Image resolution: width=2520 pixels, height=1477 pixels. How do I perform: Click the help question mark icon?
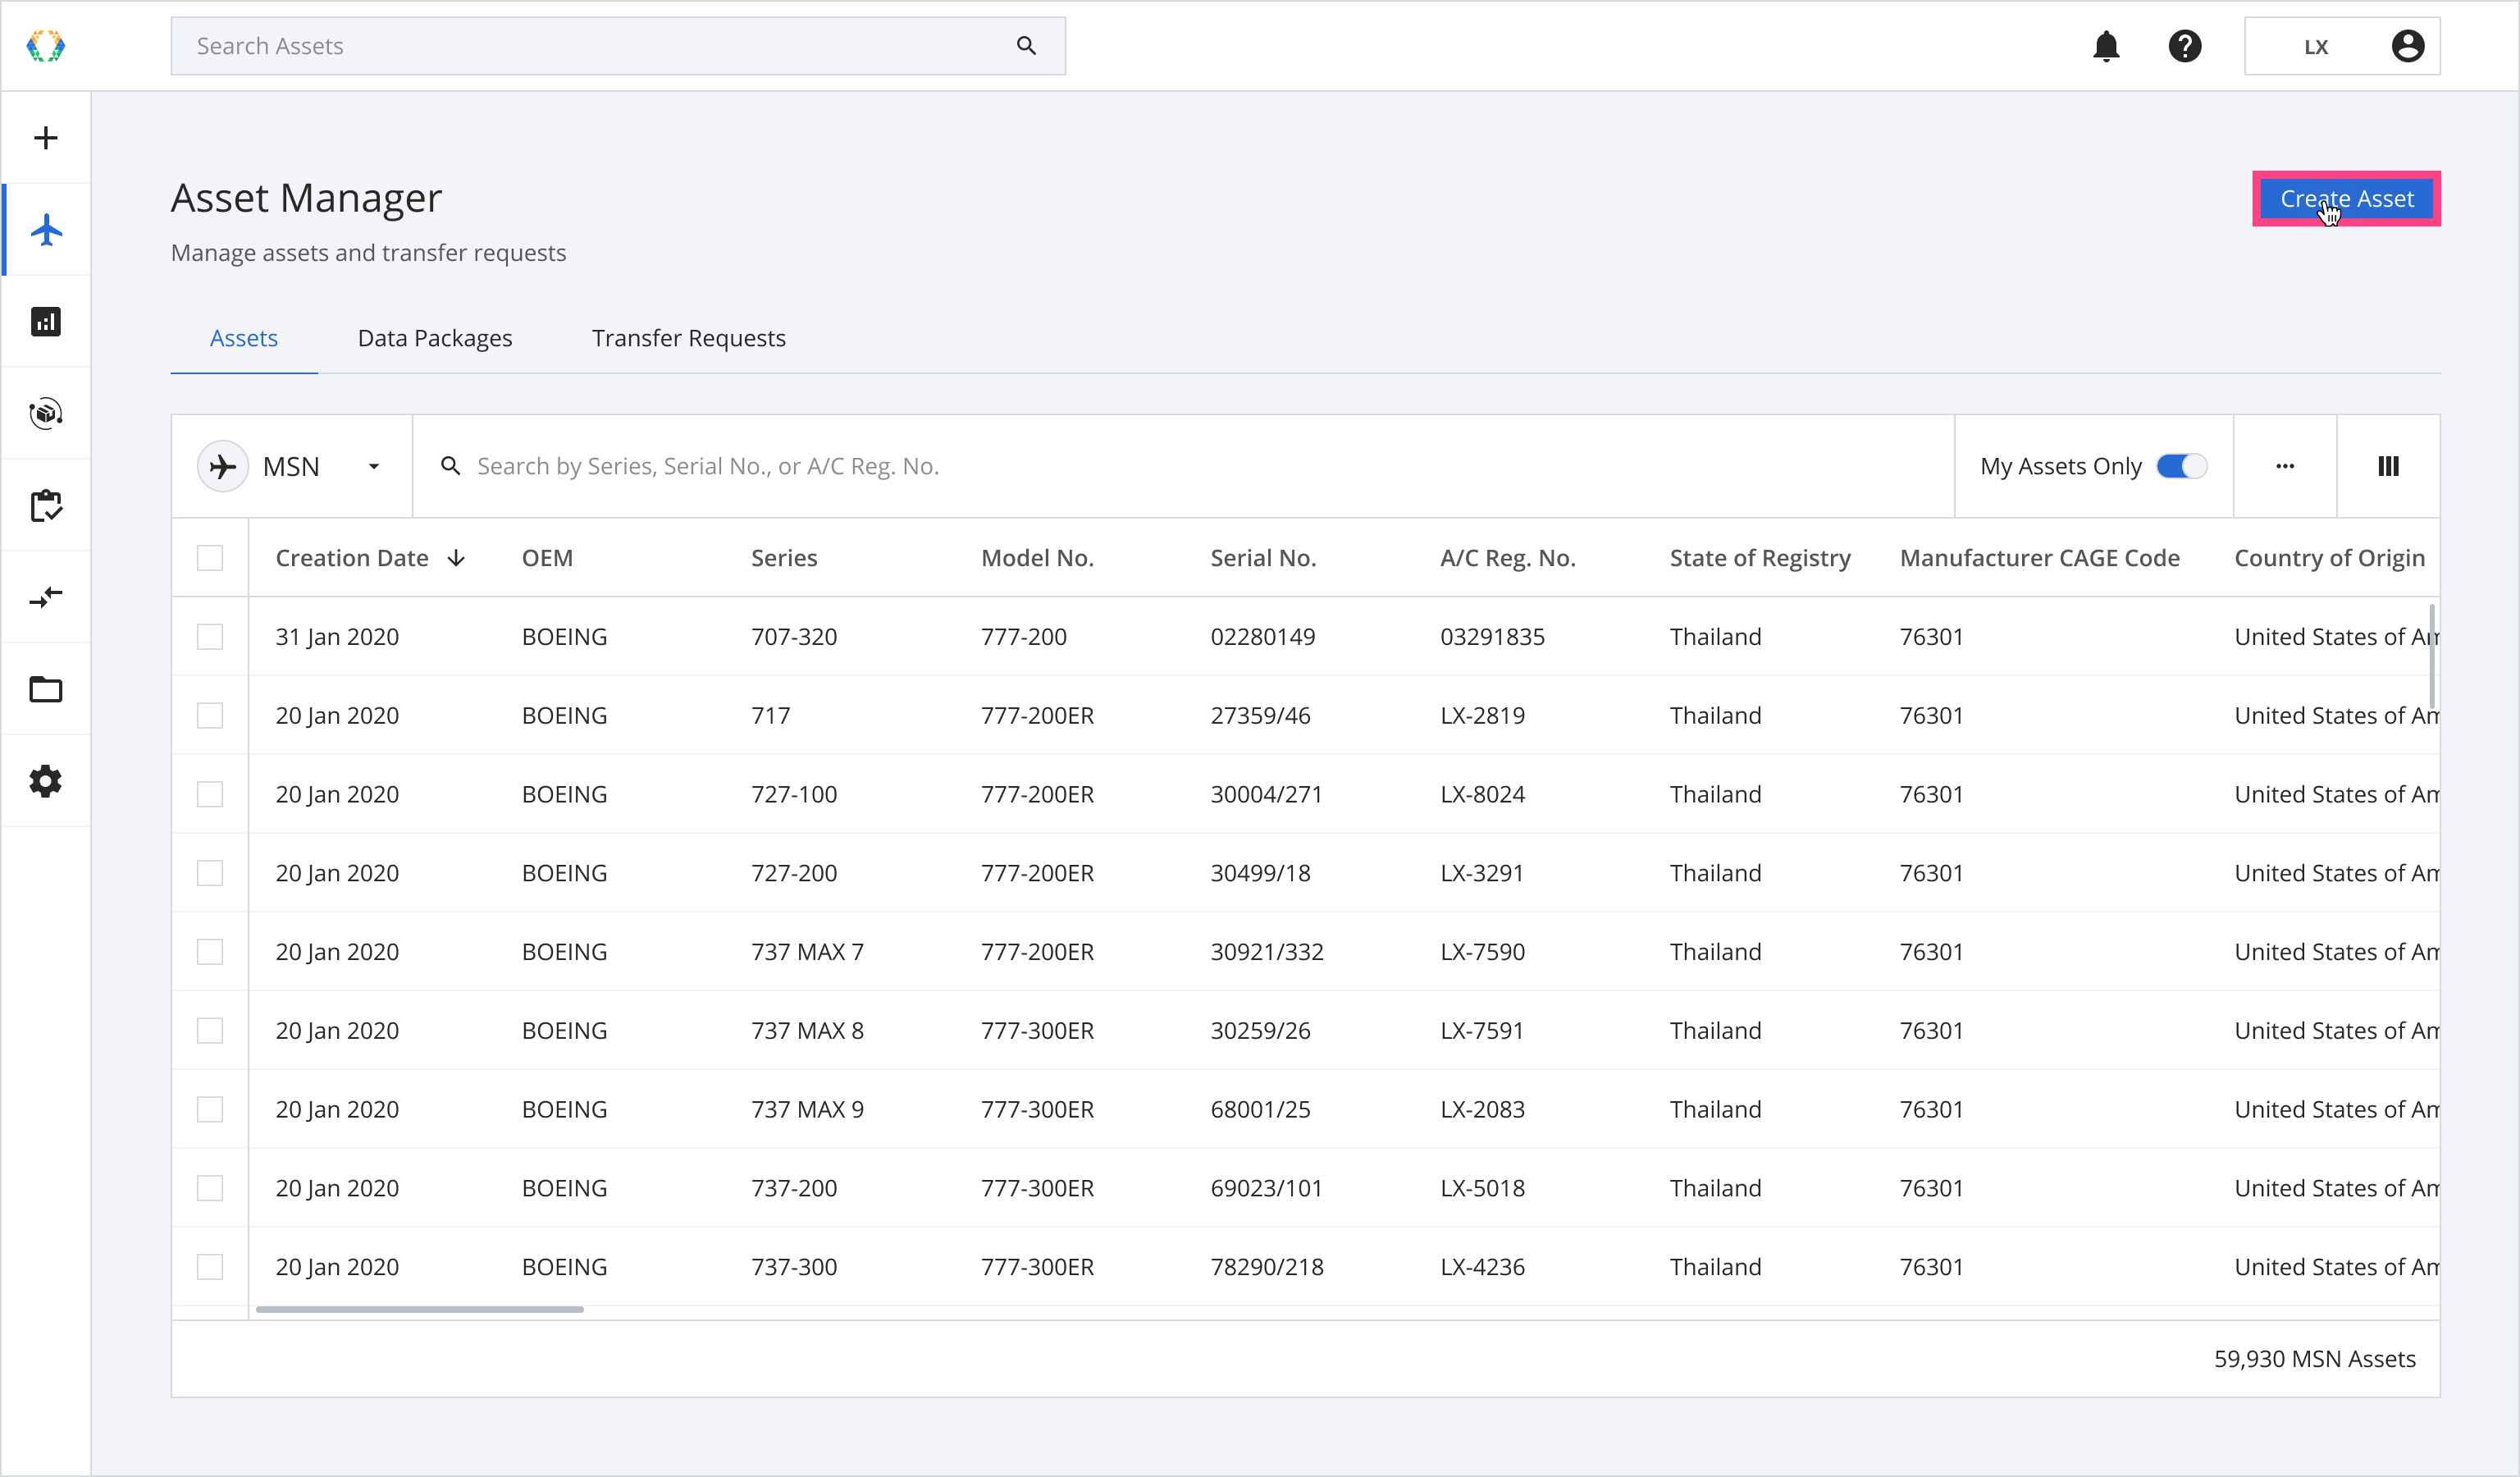(x=2185, y=46)
